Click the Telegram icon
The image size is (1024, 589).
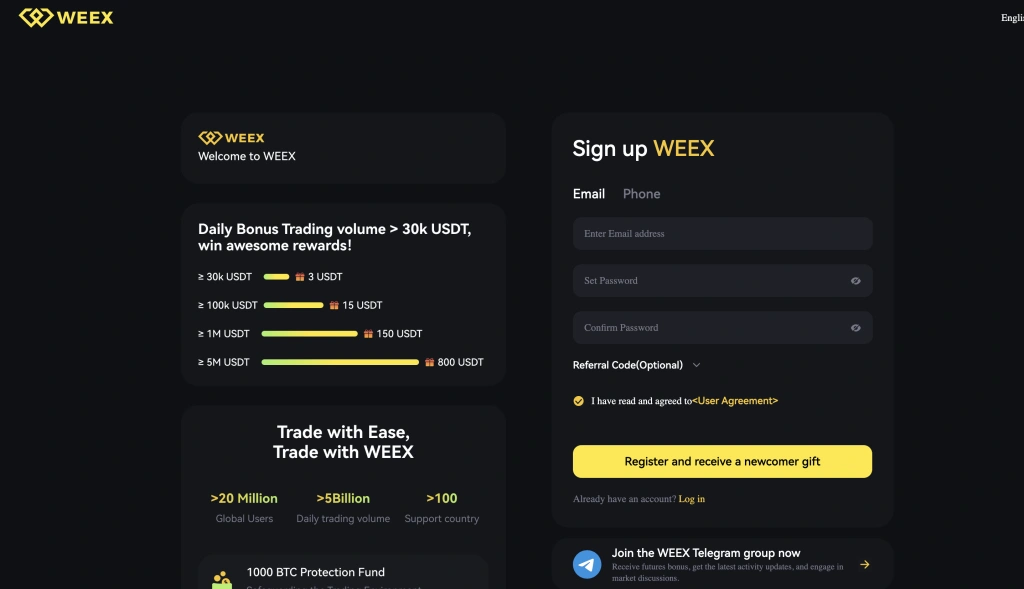point(587,564)
